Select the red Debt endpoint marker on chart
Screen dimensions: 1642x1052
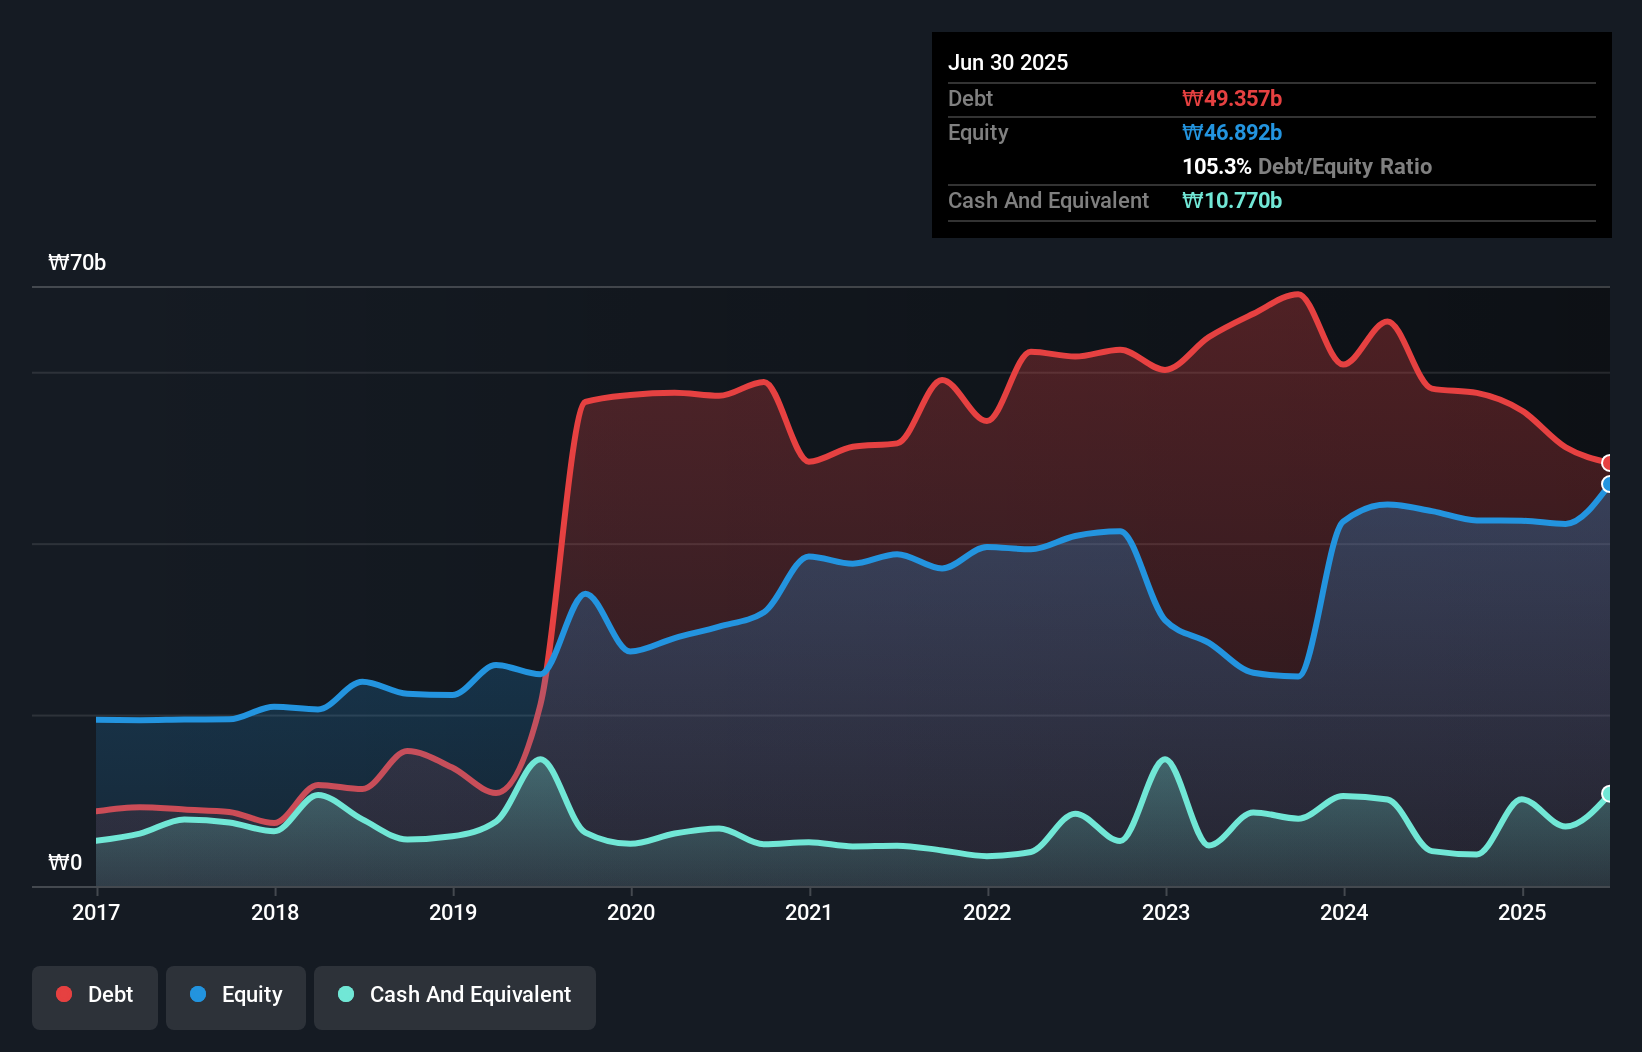[x=1608, y=462]
